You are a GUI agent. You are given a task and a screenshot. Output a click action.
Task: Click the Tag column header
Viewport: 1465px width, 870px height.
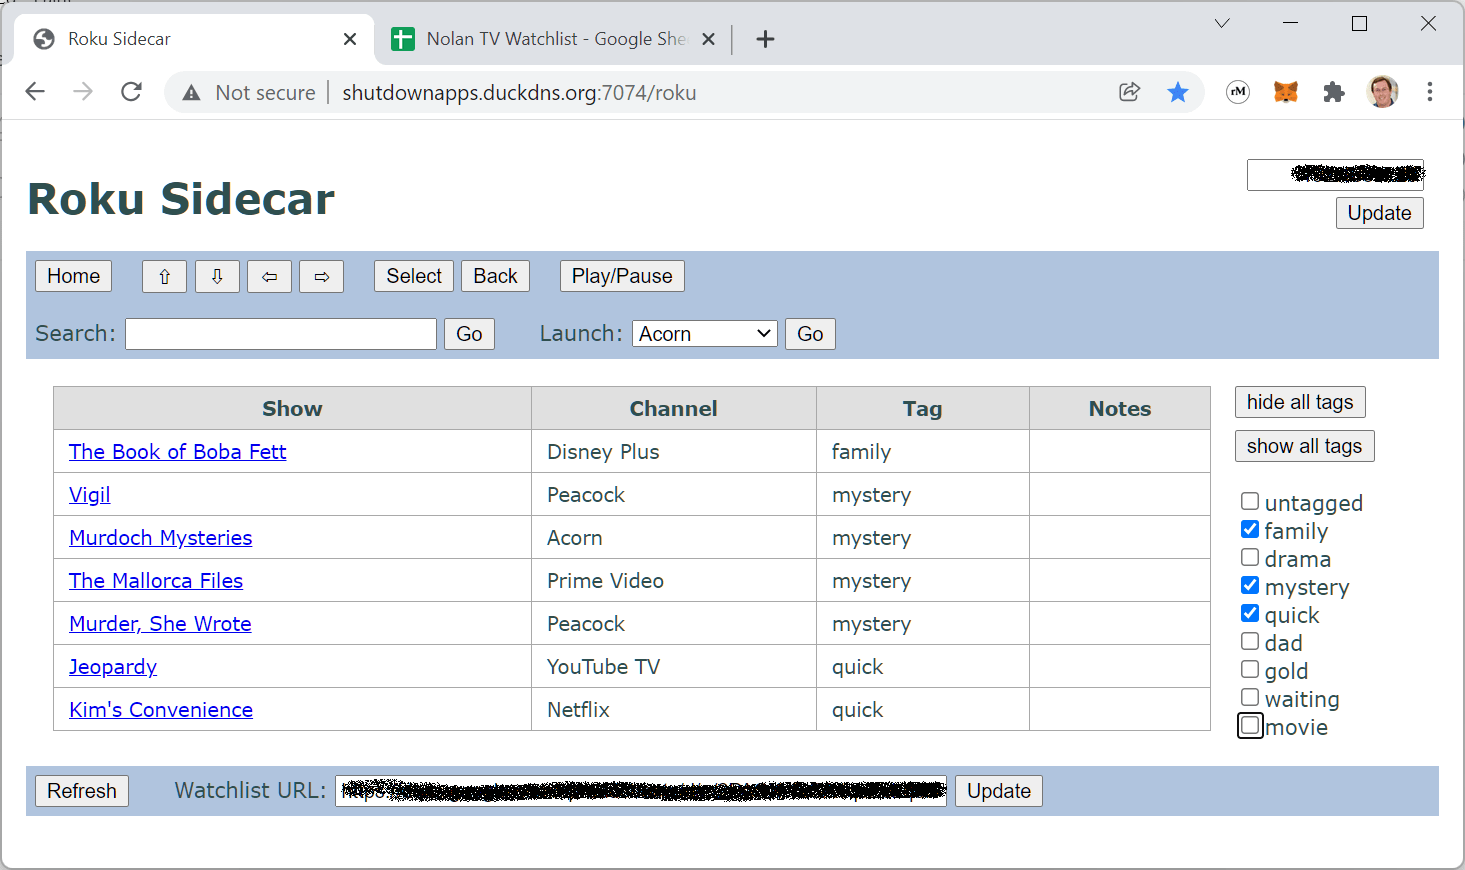(x=923, y=408)
